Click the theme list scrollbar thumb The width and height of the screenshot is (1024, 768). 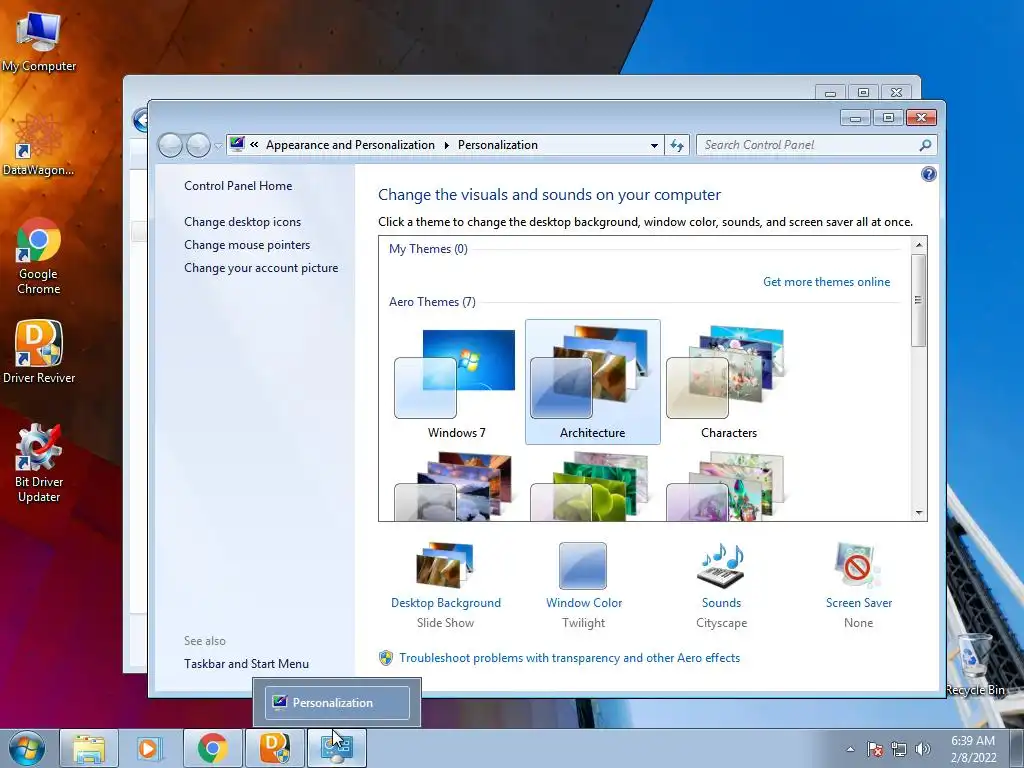click(x=919, y=300)
